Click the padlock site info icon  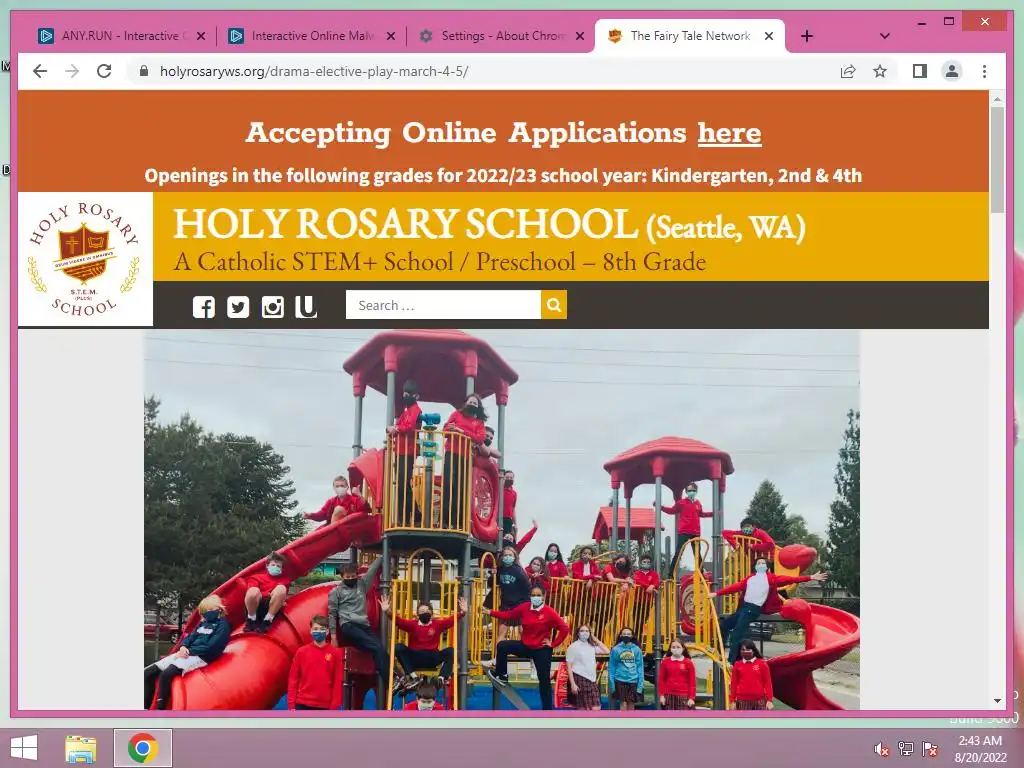coord(144,71)
